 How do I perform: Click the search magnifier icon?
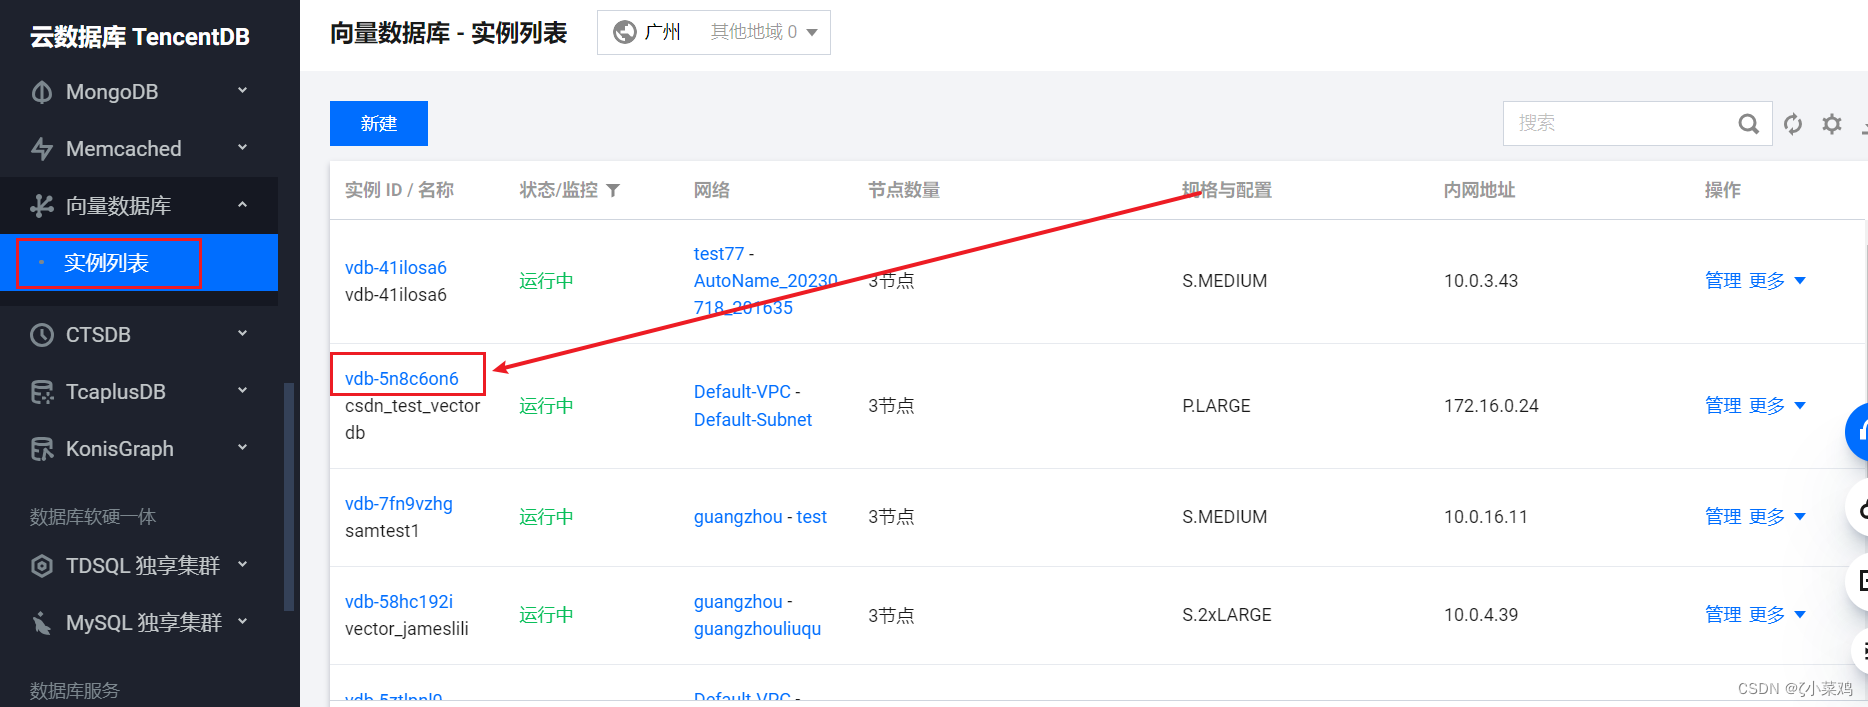[1748, 123]
